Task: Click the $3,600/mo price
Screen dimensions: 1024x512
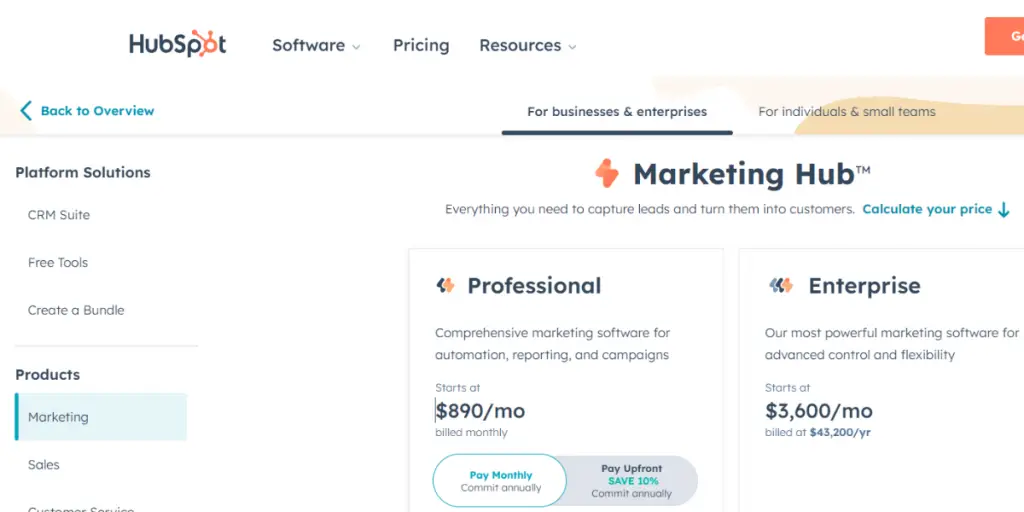Action: [819, 411]
